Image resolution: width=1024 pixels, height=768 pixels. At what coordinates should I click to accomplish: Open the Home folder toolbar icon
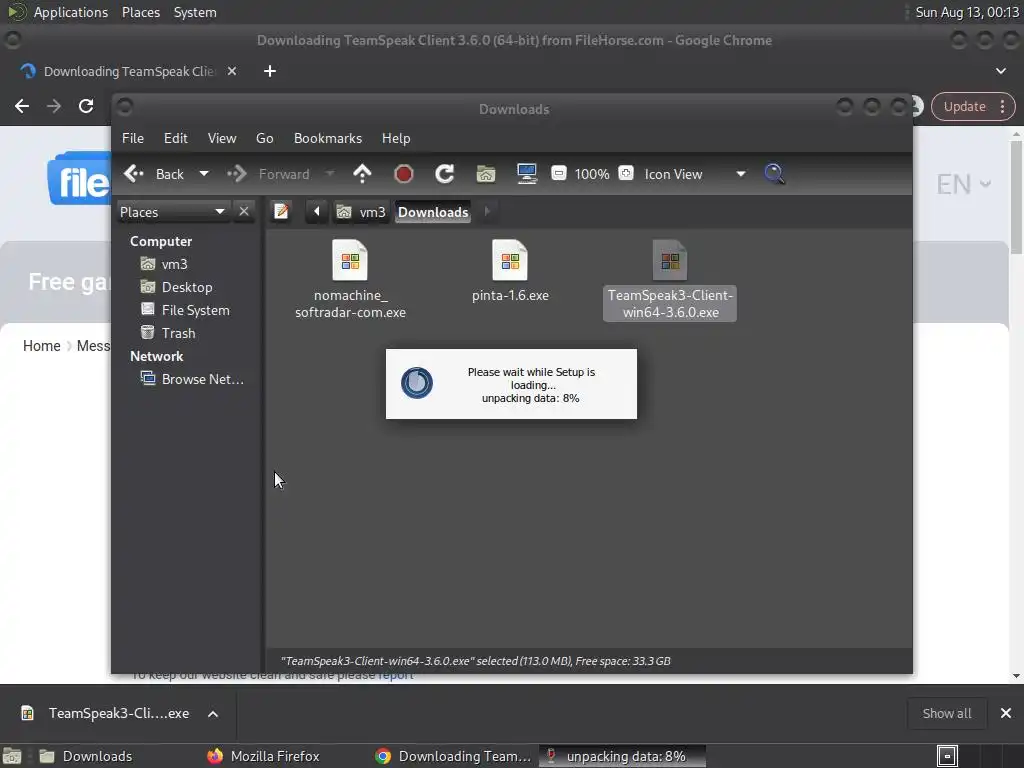click(x=486, y=174)
